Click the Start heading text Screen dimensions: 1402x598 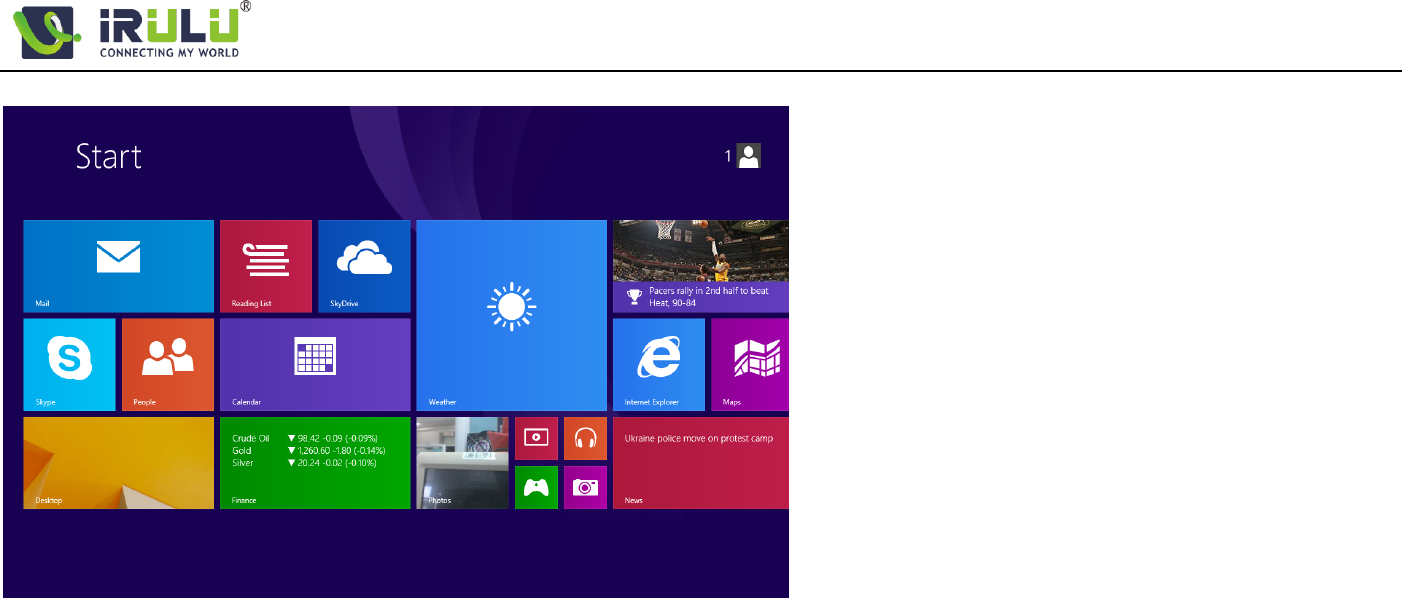coord(109,156)
